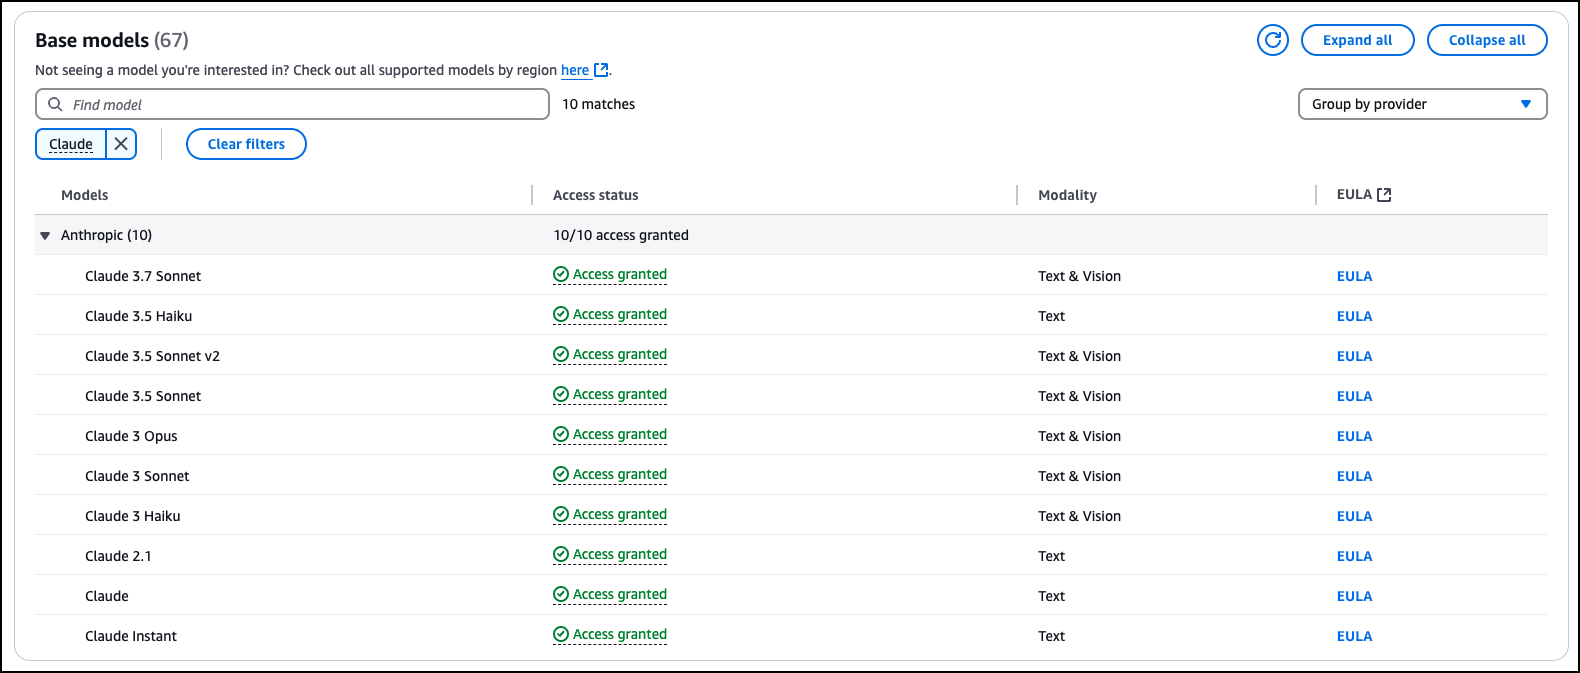Screen dimensions: 1580x673
Task: Click Access granted status for Claude 3.5 Sonnet v2
Action: [x=619, y=355]
